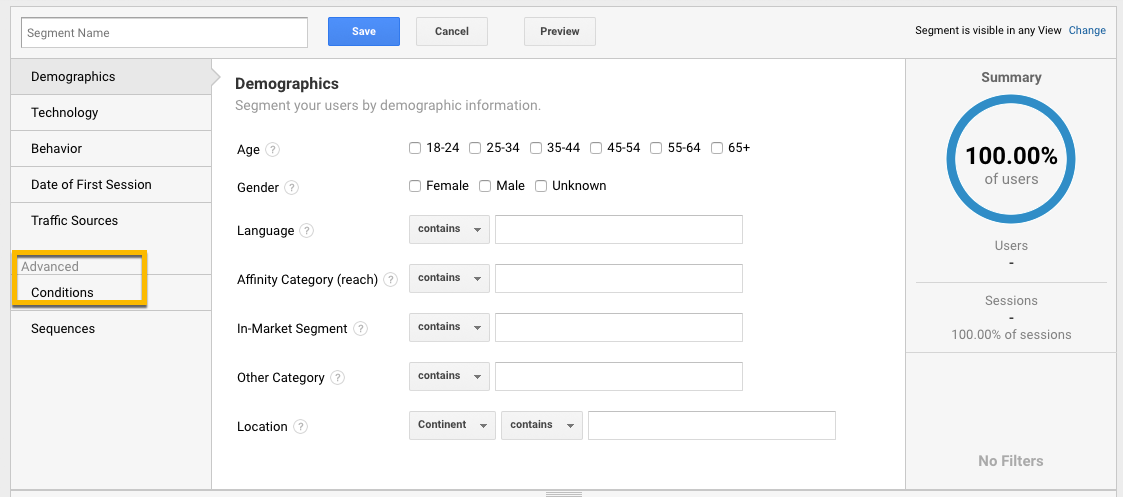The height and width of the screenshot is (497, 1123).
Task: Check the 18-24 age checkbox
Action: [415, 148]
